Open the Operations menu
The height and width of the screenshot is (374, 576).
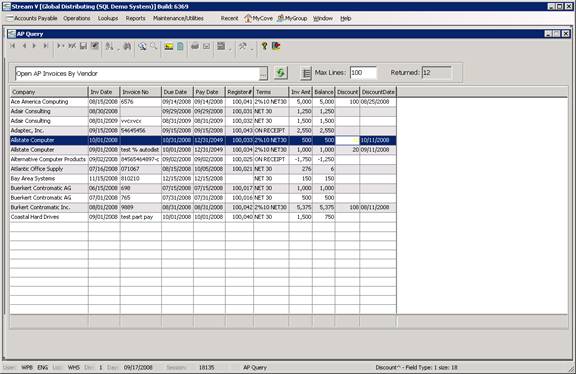(77, 18)
